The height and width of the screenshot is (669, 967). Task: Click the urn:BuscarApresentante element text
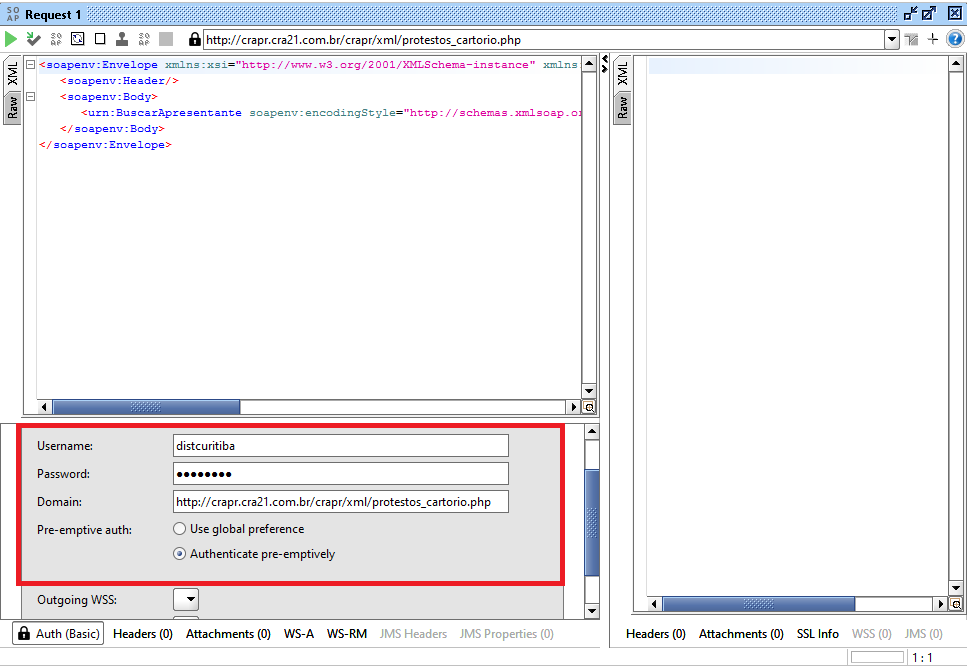(x=164, y=113)
